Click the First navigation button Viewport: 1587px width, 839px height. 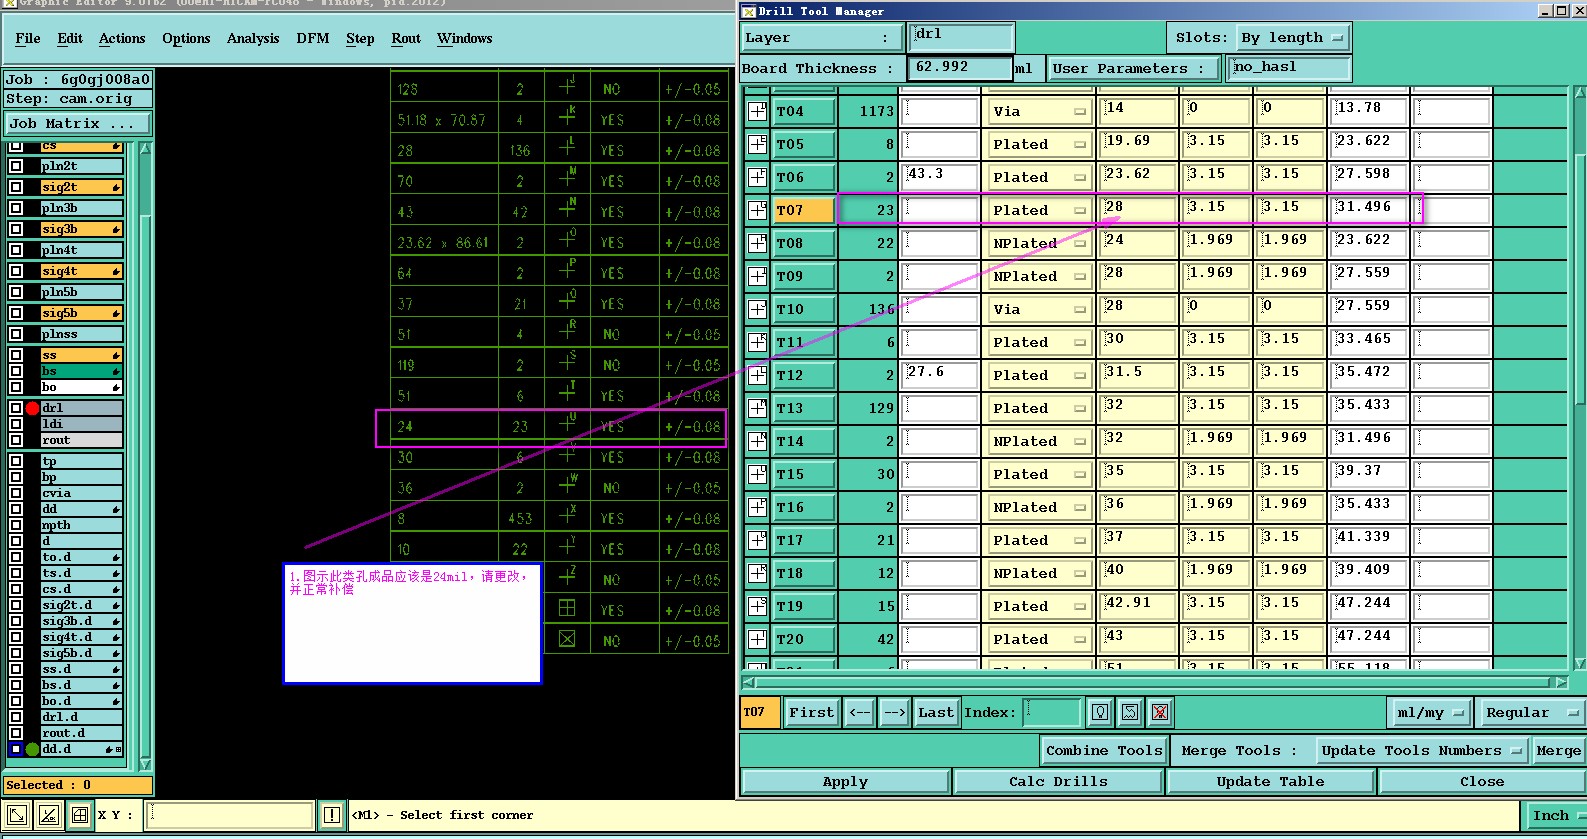[x=811, y=713]
